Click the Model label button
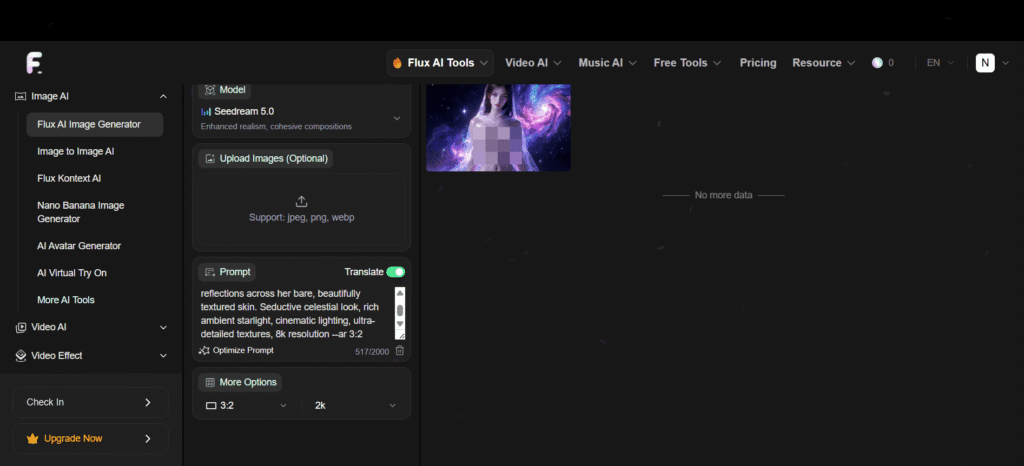 [x=225, y=89]
